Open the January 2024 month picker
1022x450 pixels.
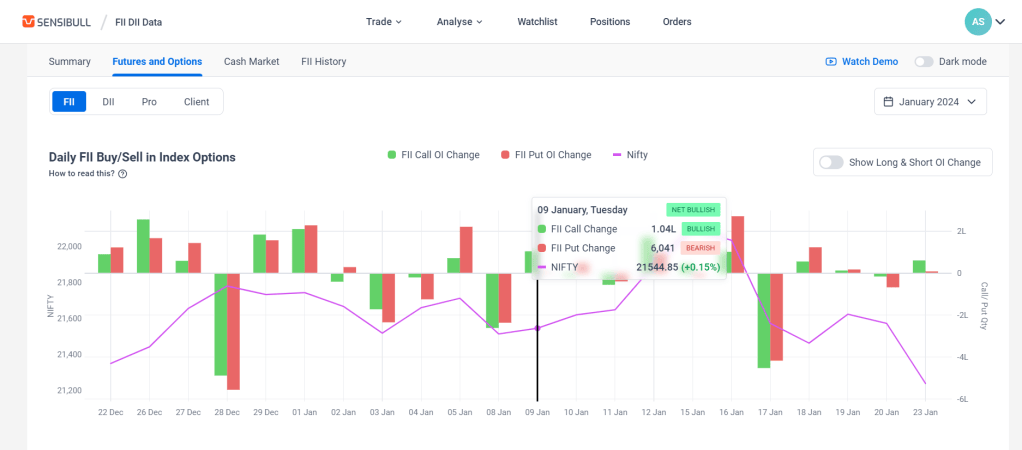click(930, 102)
